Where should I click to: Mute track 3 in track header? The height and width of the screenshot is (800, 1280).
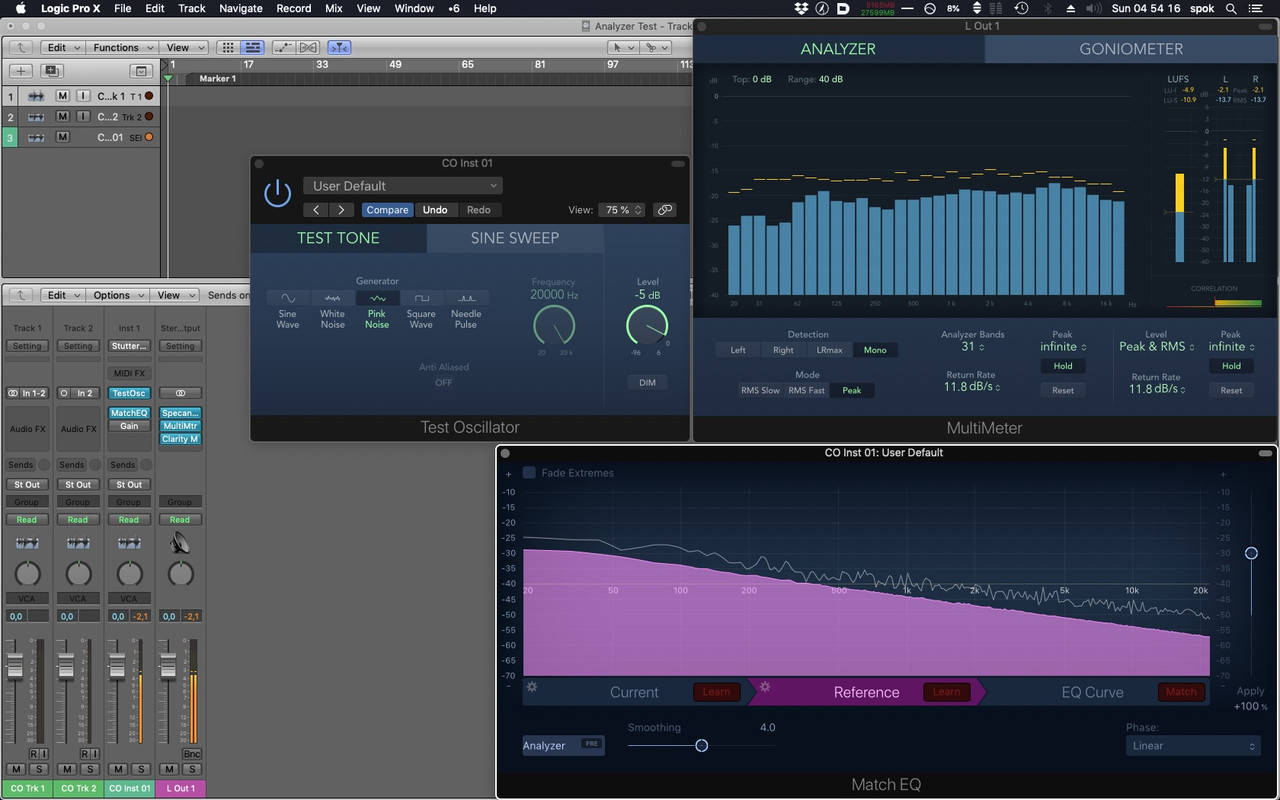[62, 137]
